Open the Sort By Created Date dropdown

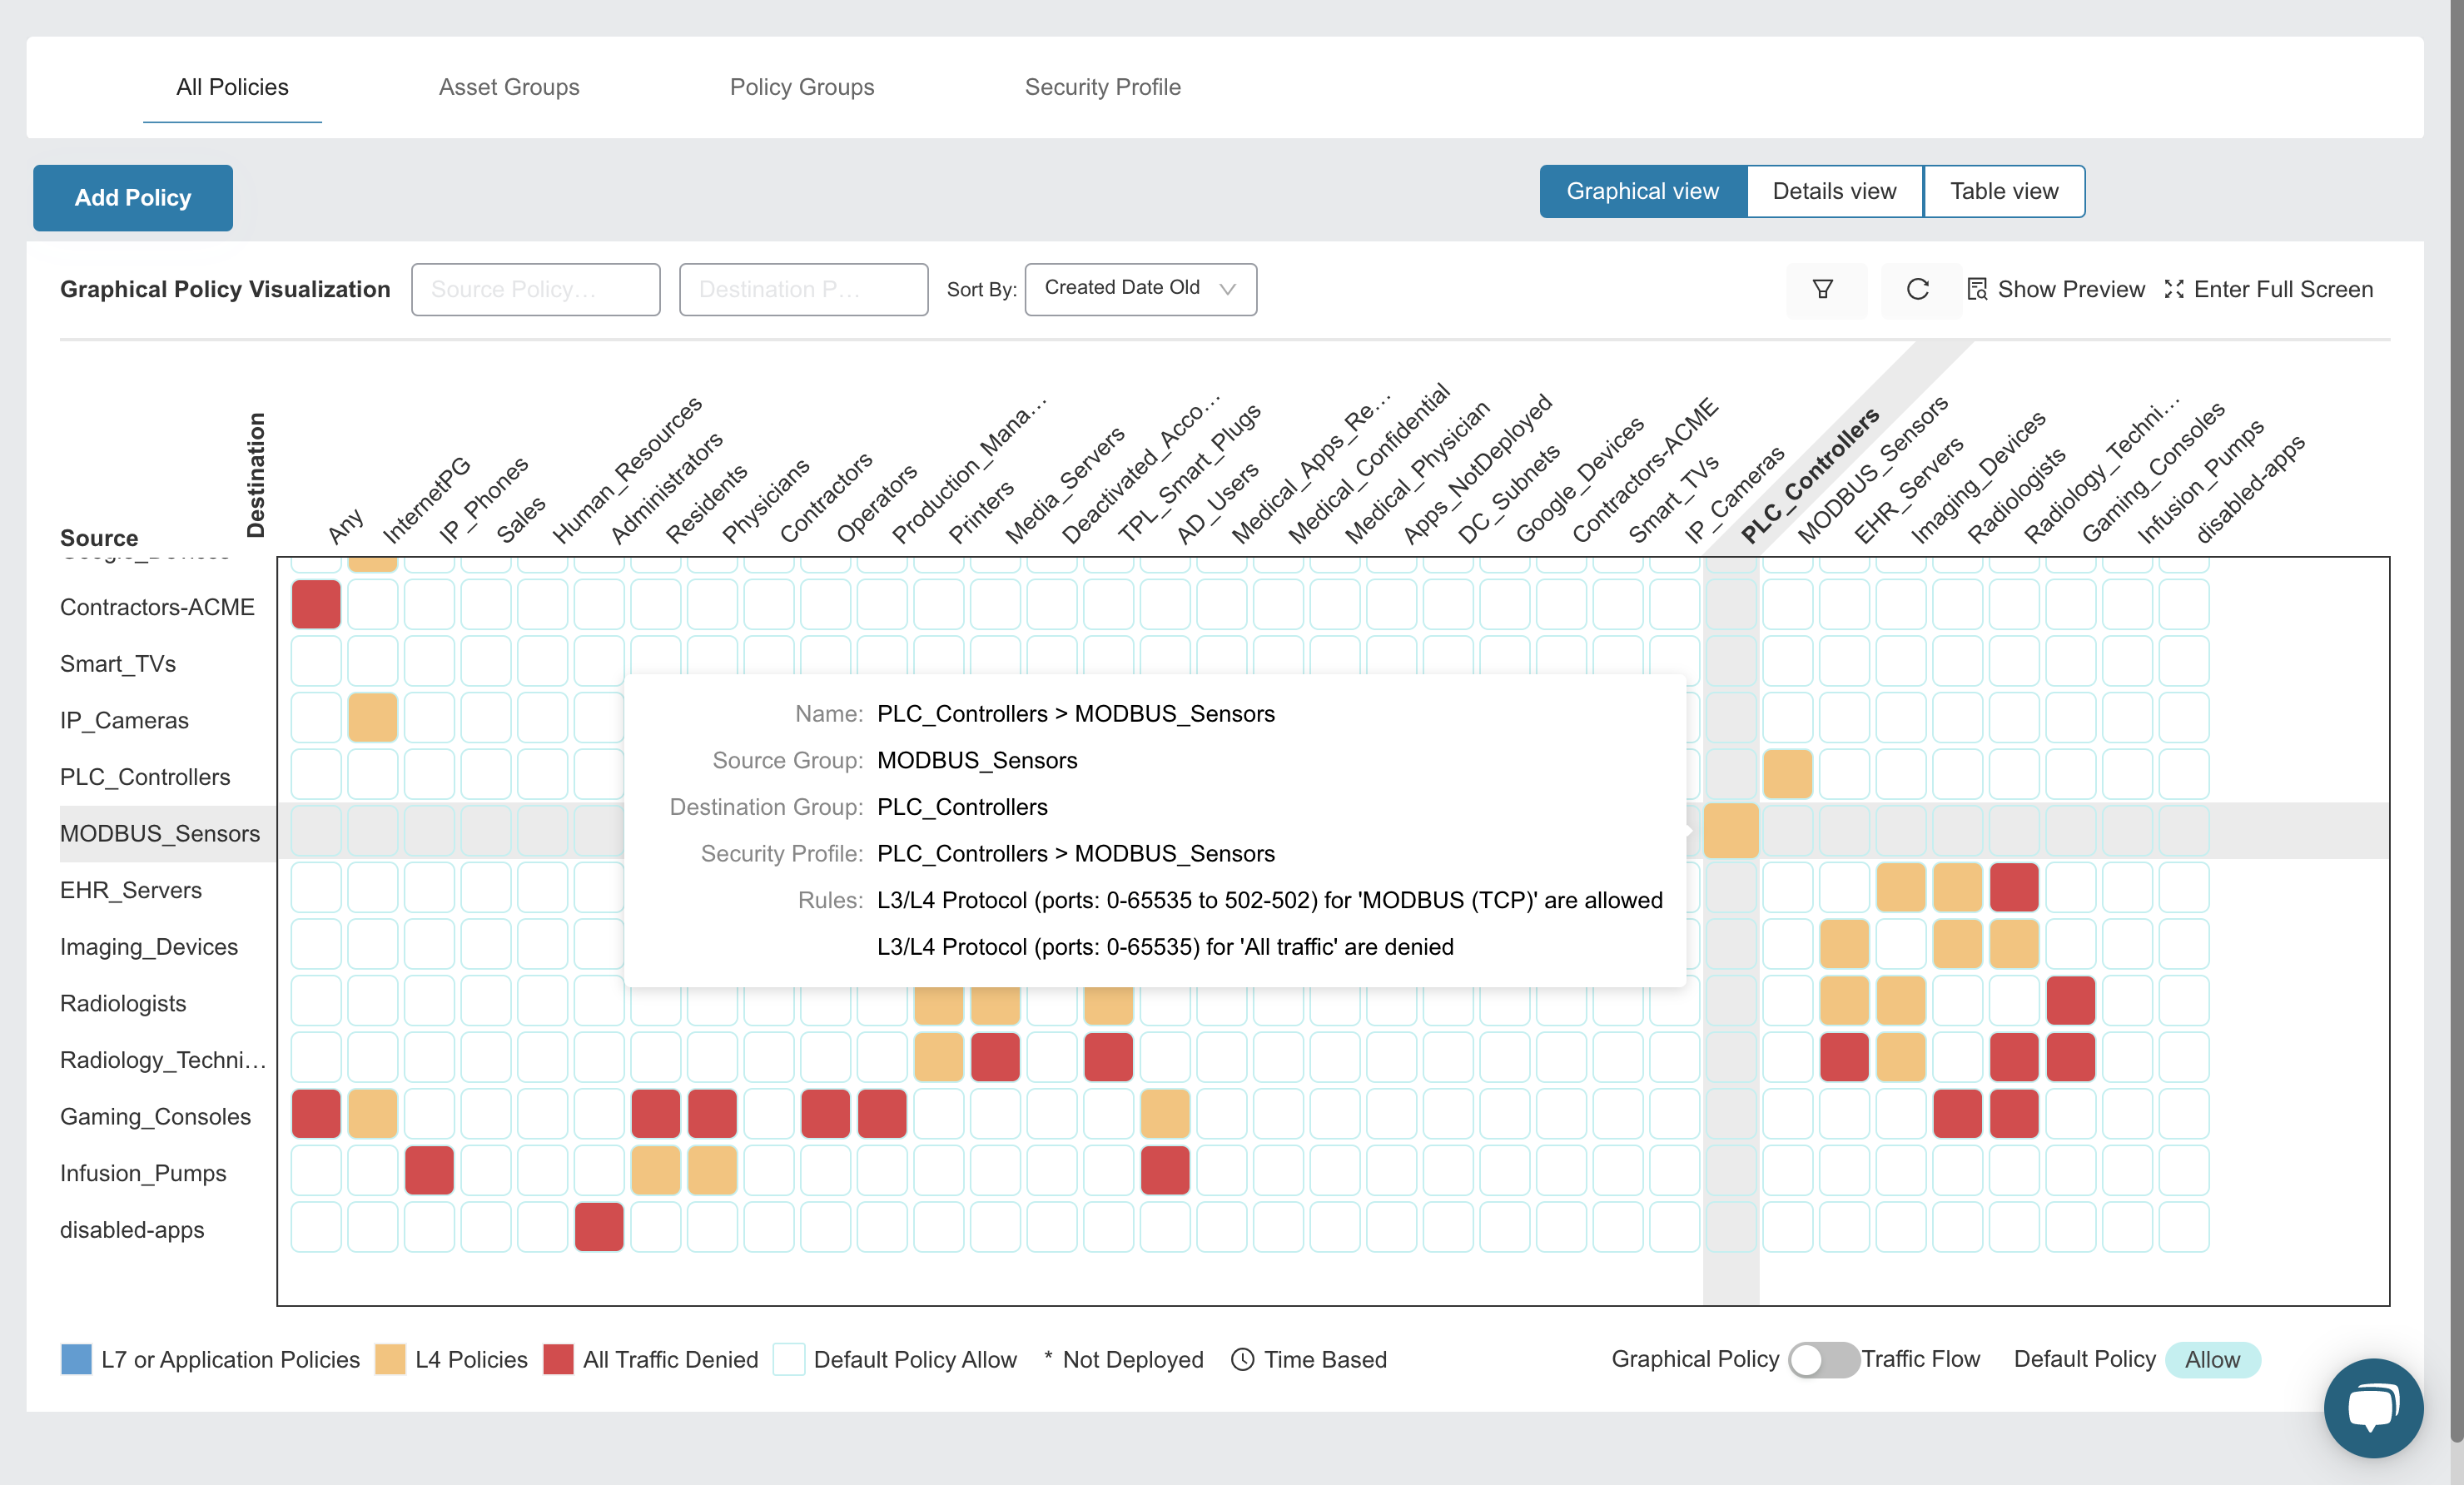1140,289
